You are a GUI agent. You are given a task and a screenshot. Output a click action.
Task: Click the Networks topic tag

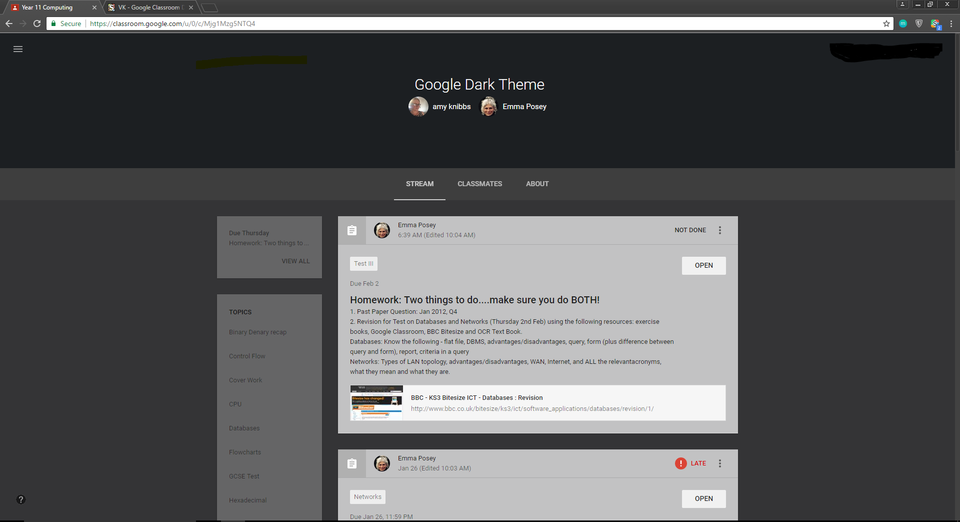click(367, 497)
